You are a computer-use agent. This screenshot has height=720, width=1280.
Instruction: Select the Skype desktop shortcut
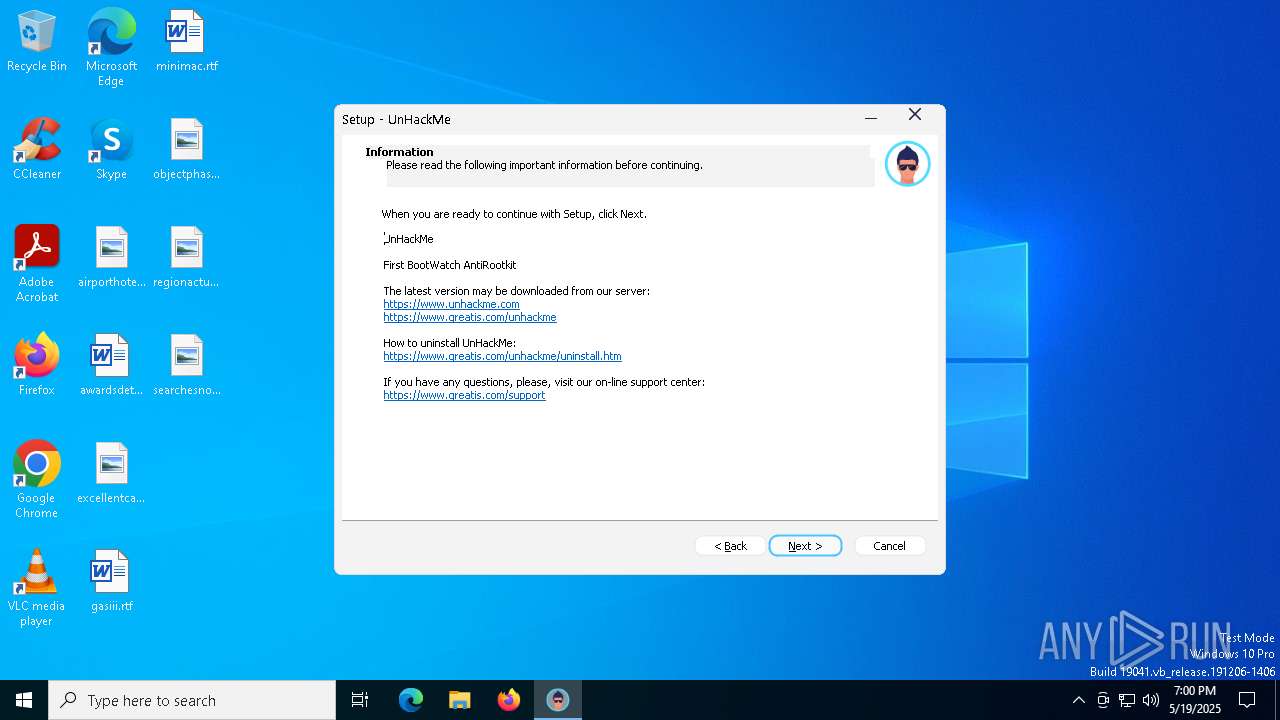coord(111,150)
